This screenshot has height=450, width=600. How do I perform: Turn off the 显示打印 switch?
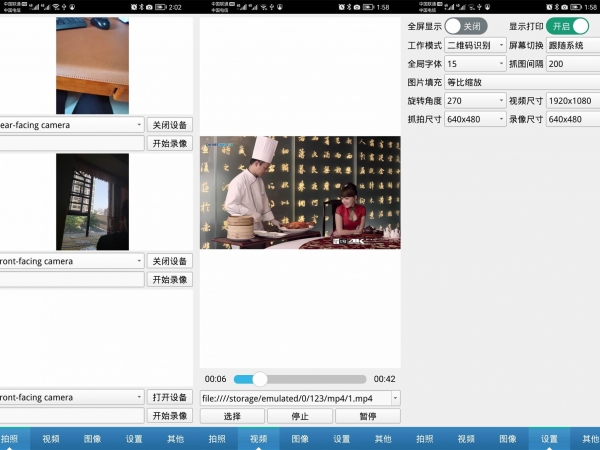click(567, 26)
